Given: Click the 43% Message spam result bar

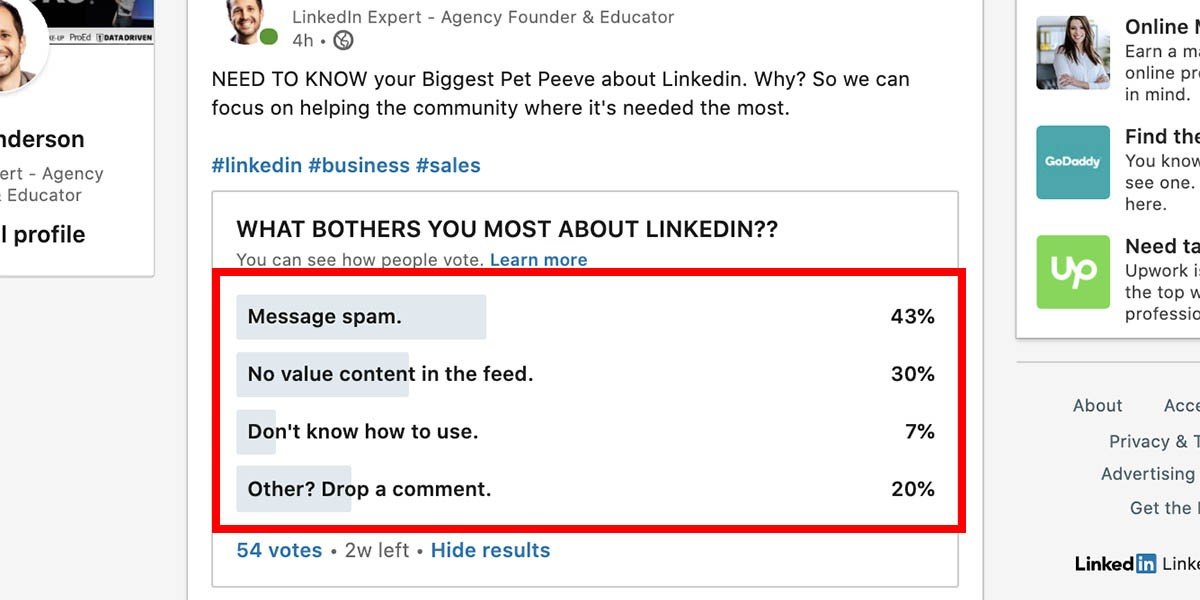Looking at the screenshot, I should pos(361,317).
